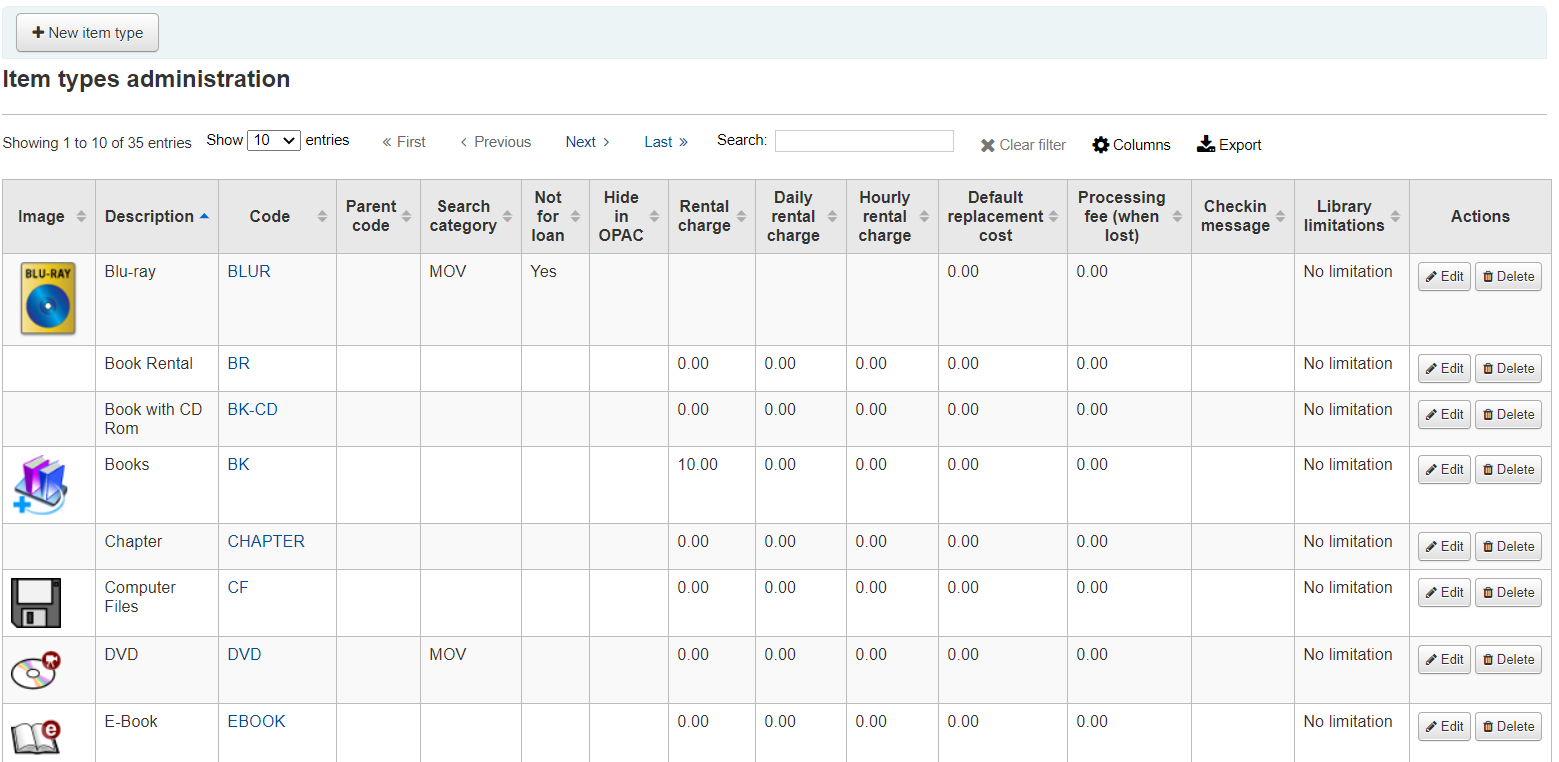Image resolution: width=1559 pixels, height=762 pixels.
Task: Edit the Chapter item type
Action: point(1444,547)
